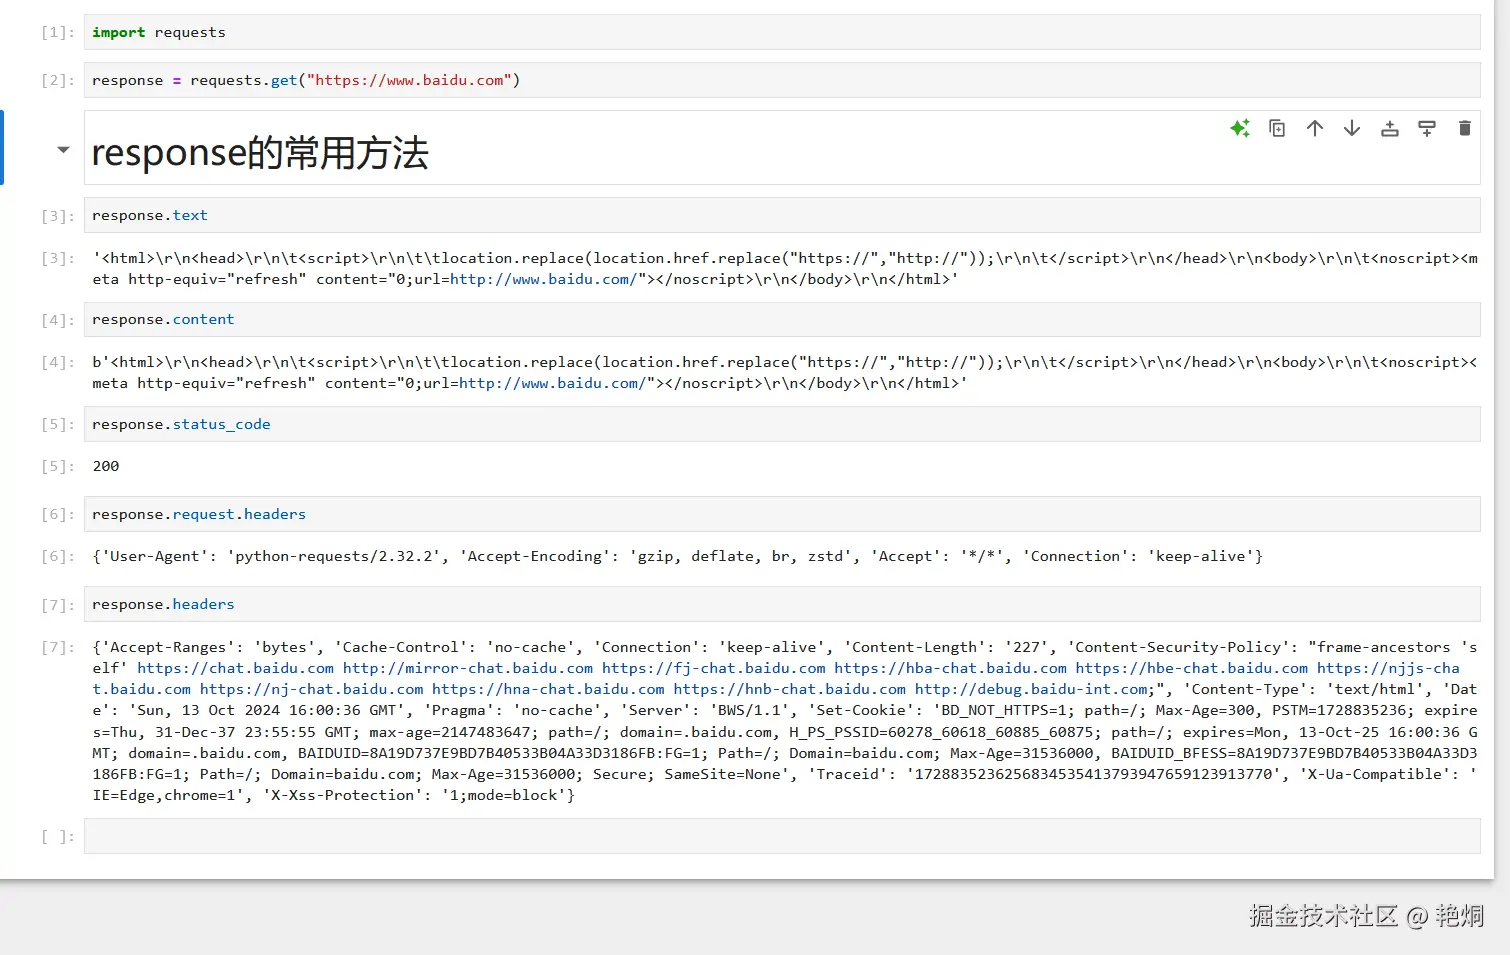Open the www.baidu.com link in response.content output
Screen dimensions: 1510x955
click(551, 383)
